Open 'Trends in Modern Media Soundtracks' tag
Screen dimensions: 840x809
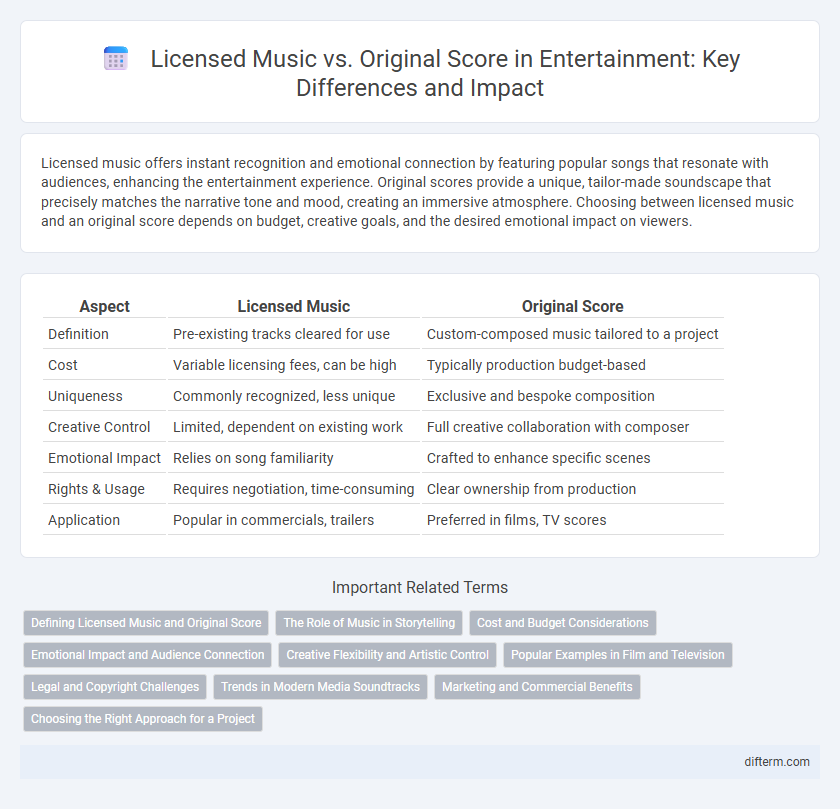320,687
